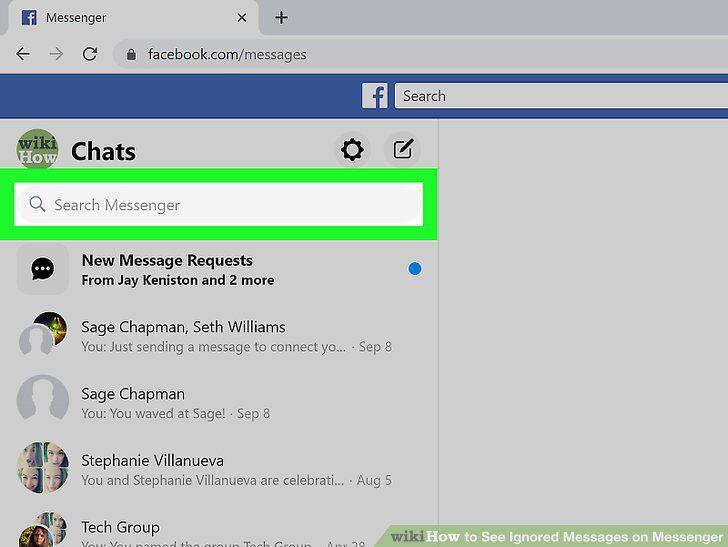Click the Facebook logo in the blue bar
The image size is (728, 547).
pyautogui.click(x=375, y=96)
